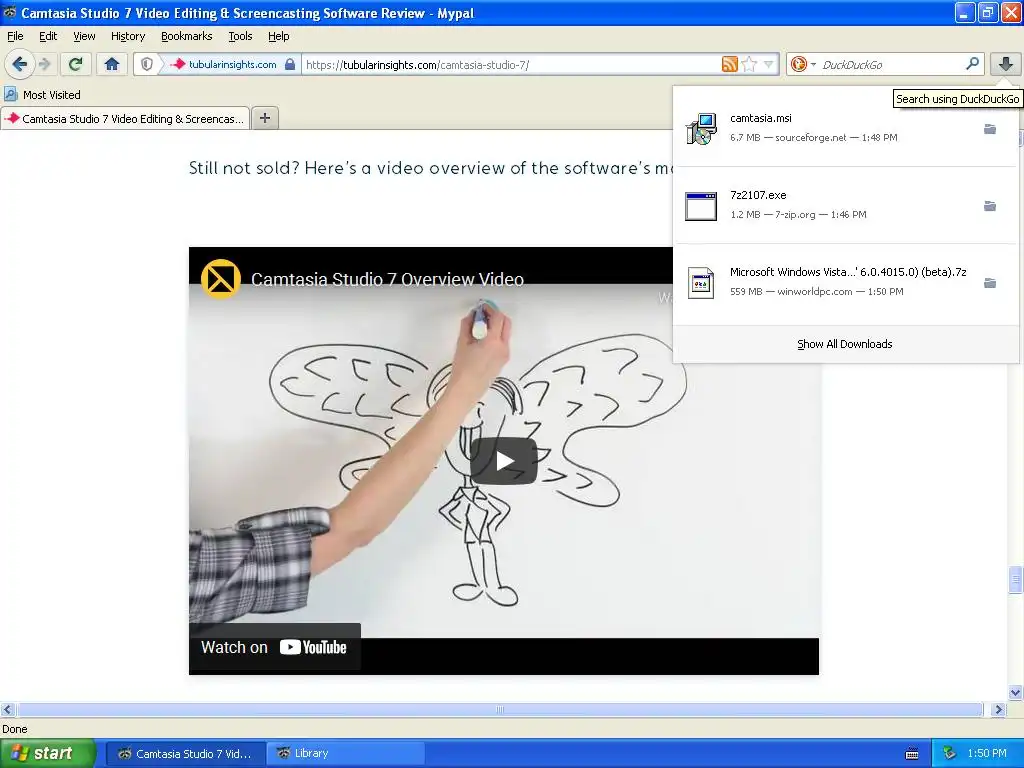Open the File menu
This screenshot has width=1024, height=768.
15,36
